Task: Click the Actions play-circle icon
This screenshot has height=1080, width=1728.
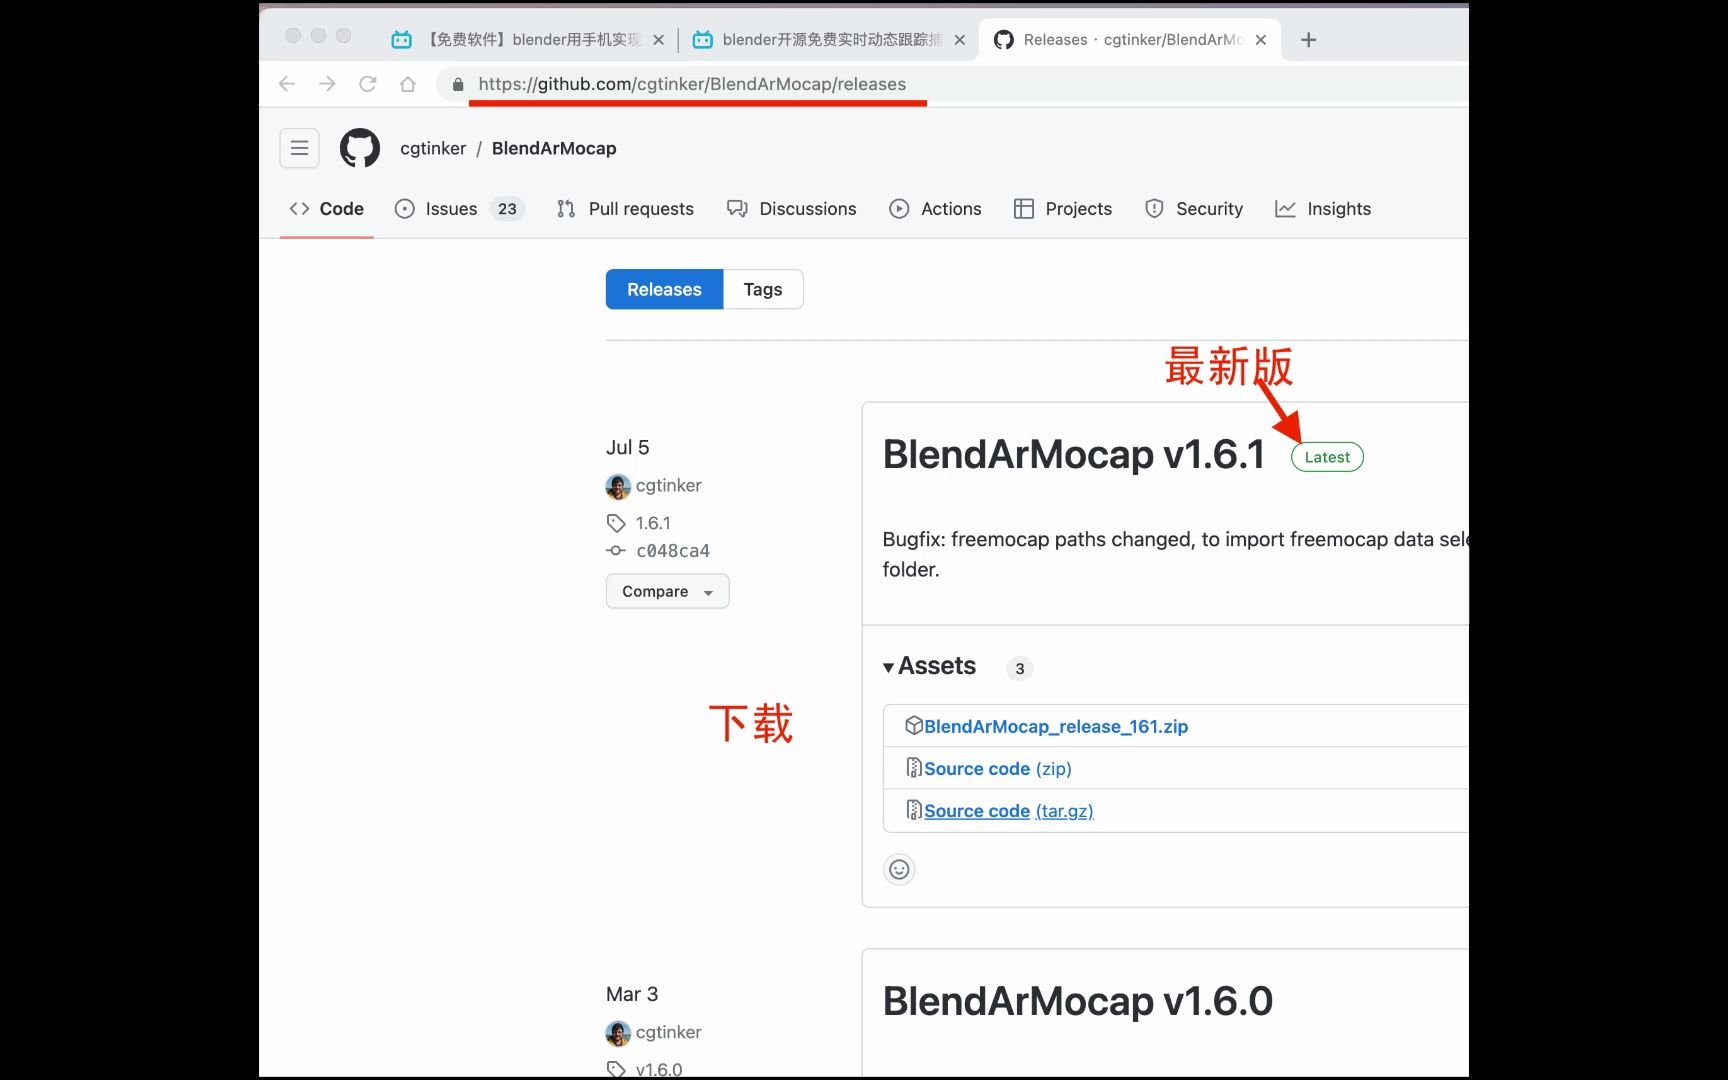Action: coord(901,209)
